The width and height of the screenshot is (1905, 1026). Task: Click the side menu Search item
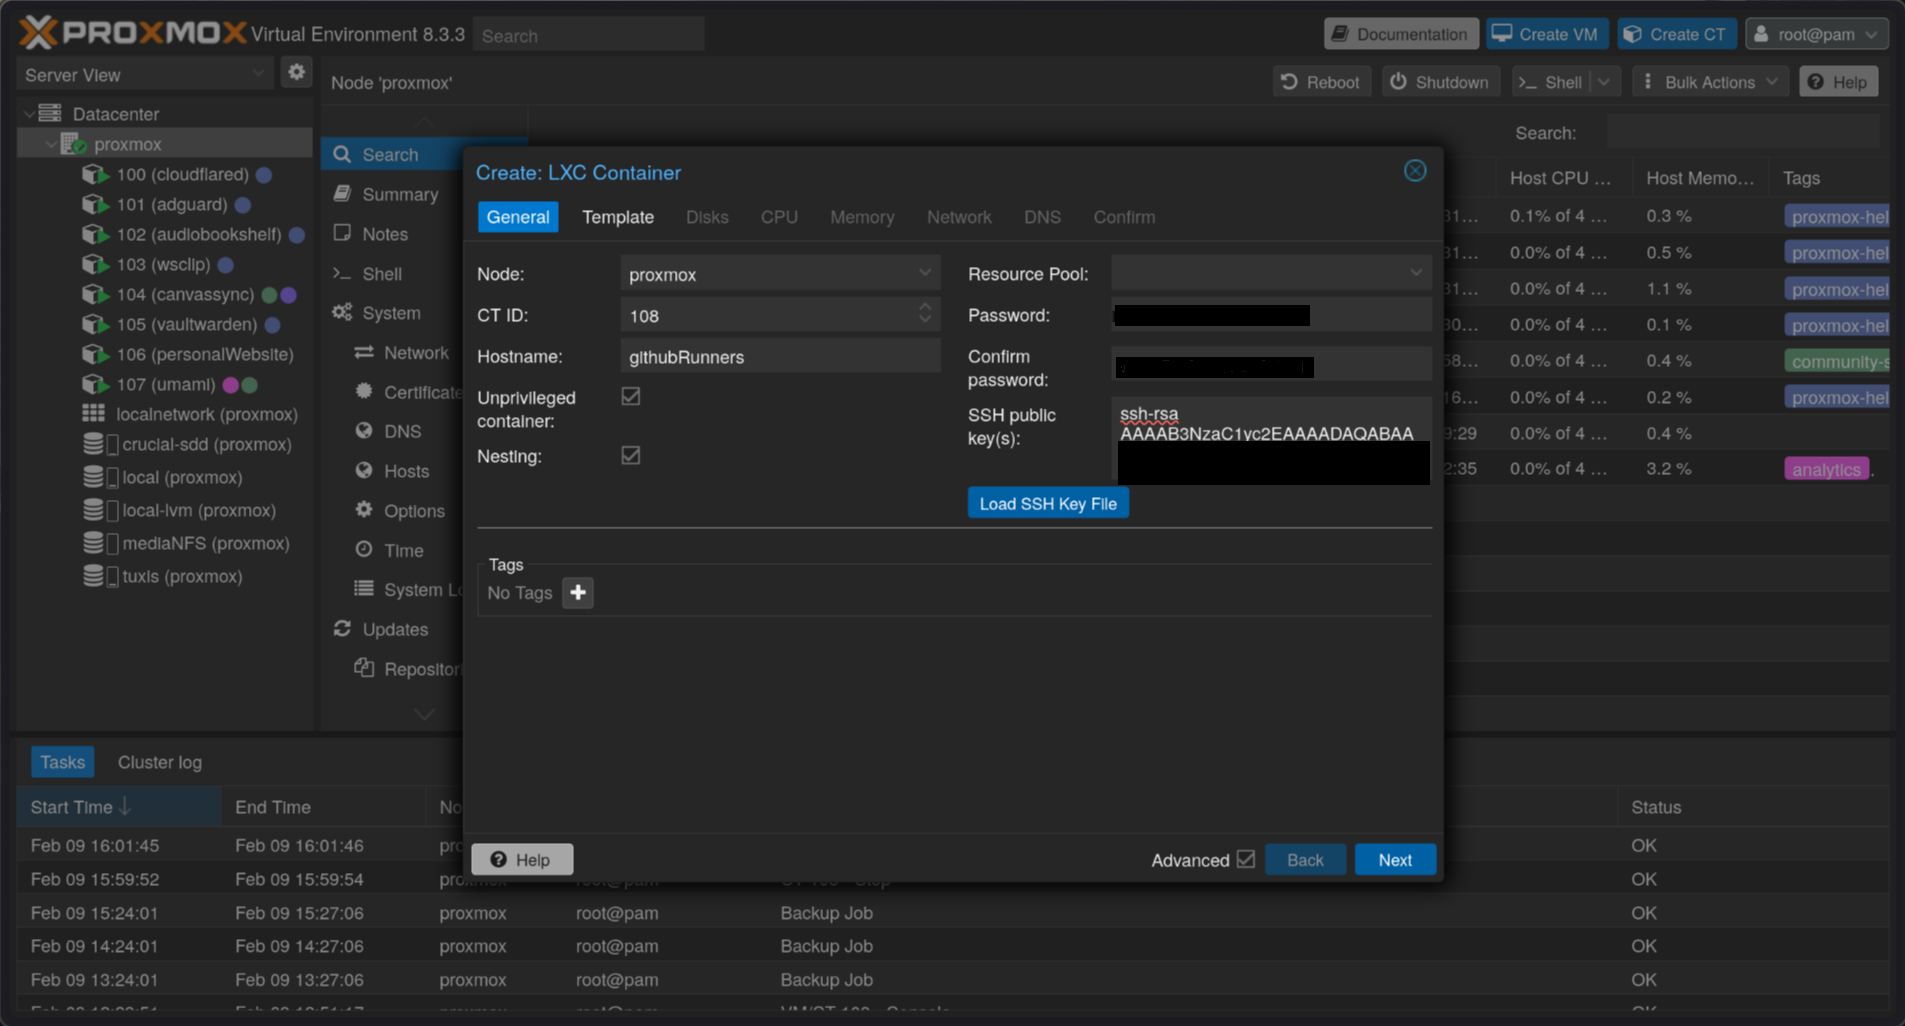point(390,155)
